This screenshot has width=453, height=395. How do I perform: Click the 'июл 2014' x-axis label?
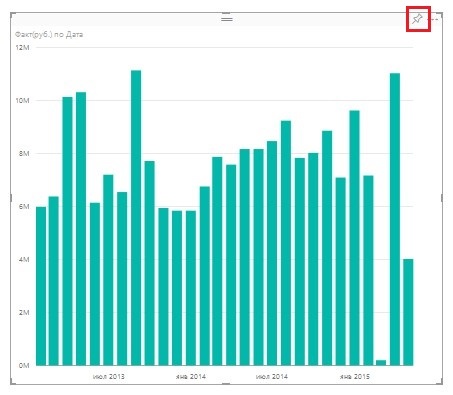point(272,377)
